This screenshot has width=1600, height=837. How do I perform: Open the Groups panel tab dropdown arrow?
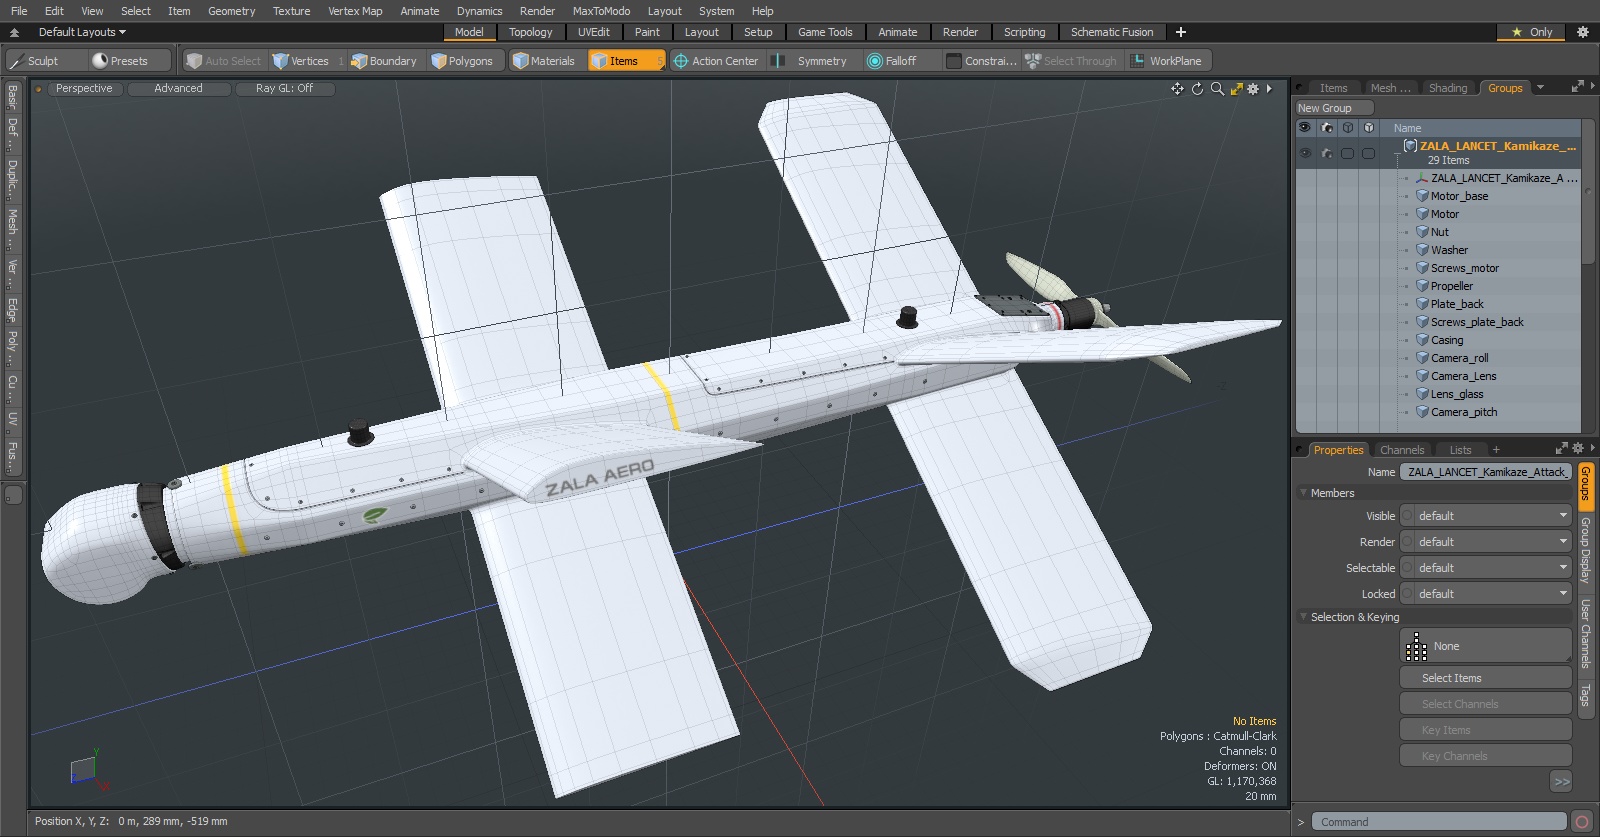coord(1540,88)
